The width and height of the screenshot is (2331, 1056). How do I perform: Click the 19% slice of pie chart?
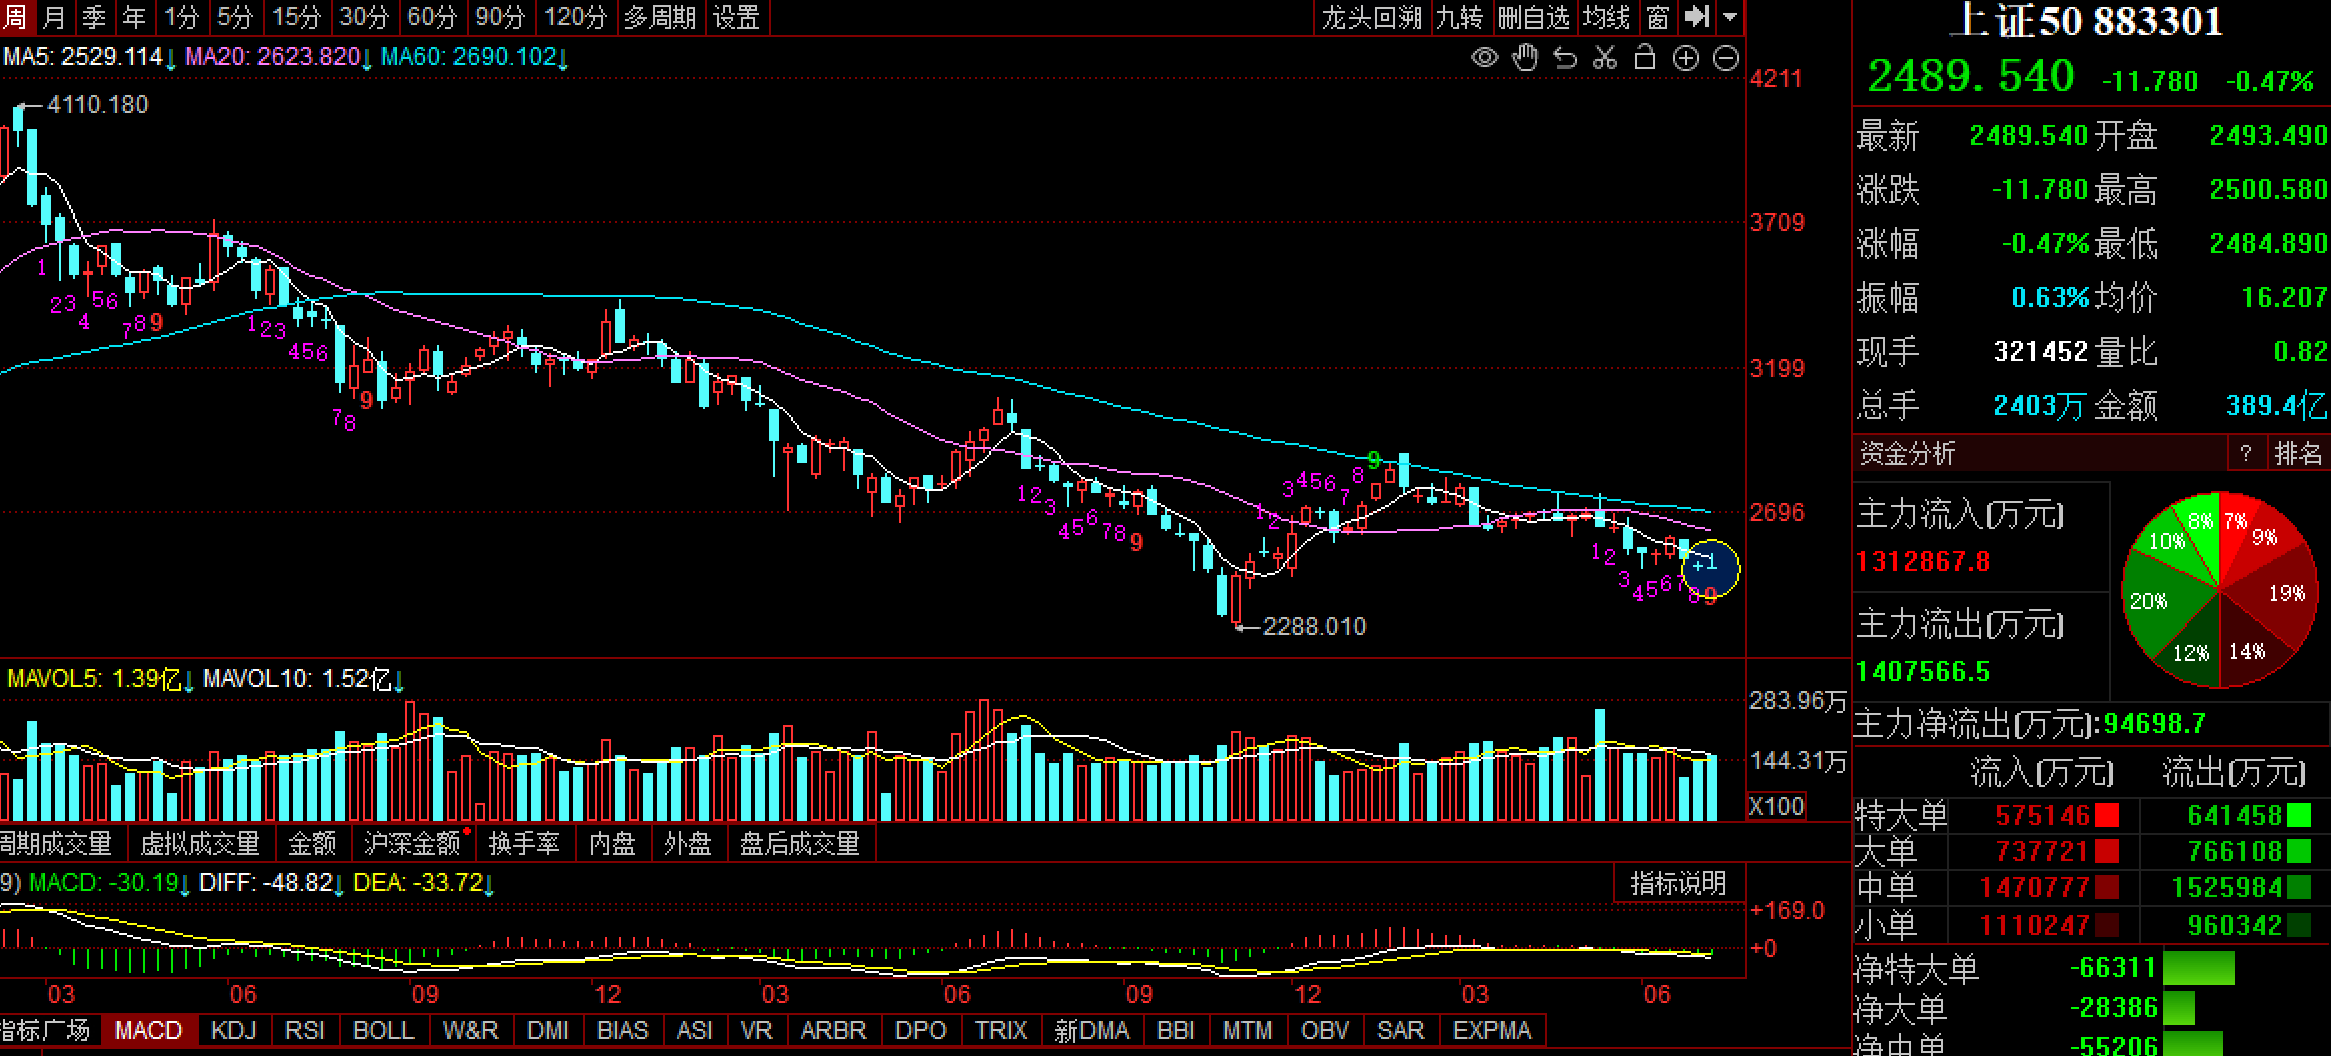(x=2283, y=594)
